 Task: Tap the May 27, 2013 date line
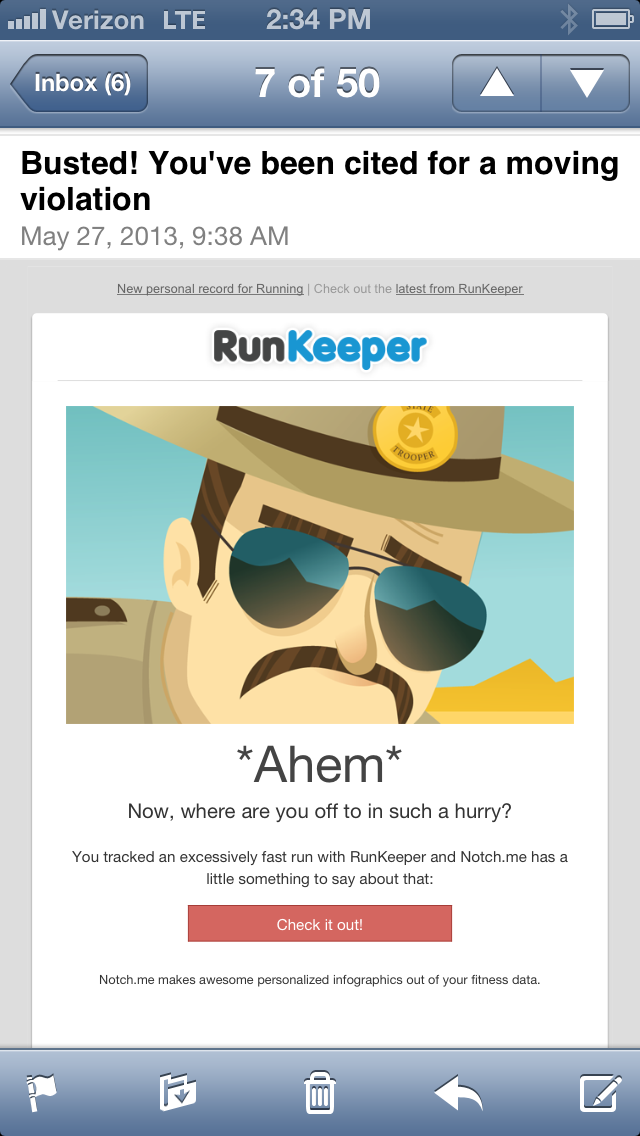tap(154, 236)
